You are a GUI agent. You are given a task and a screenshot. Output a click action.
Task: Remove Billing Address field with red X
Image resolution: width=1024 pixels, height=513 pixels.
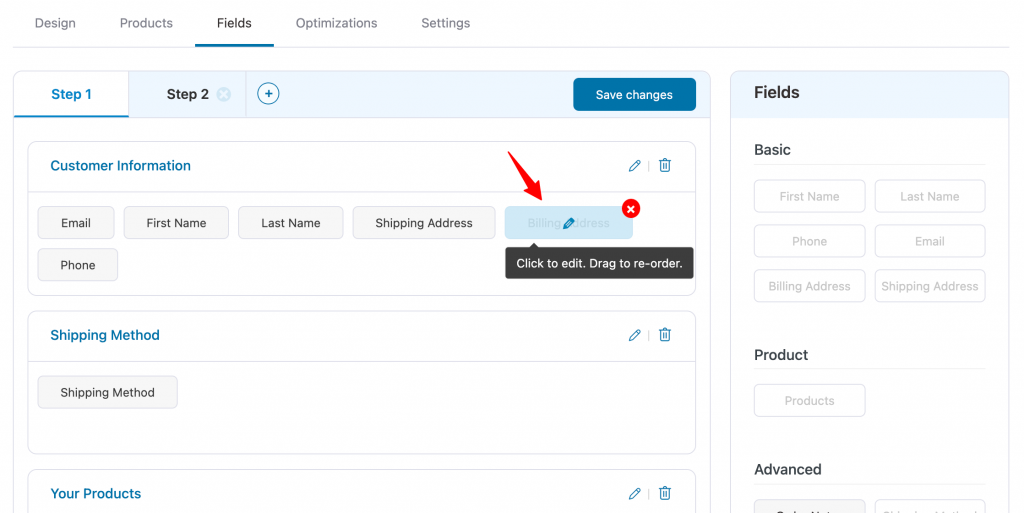click(630, 209)
